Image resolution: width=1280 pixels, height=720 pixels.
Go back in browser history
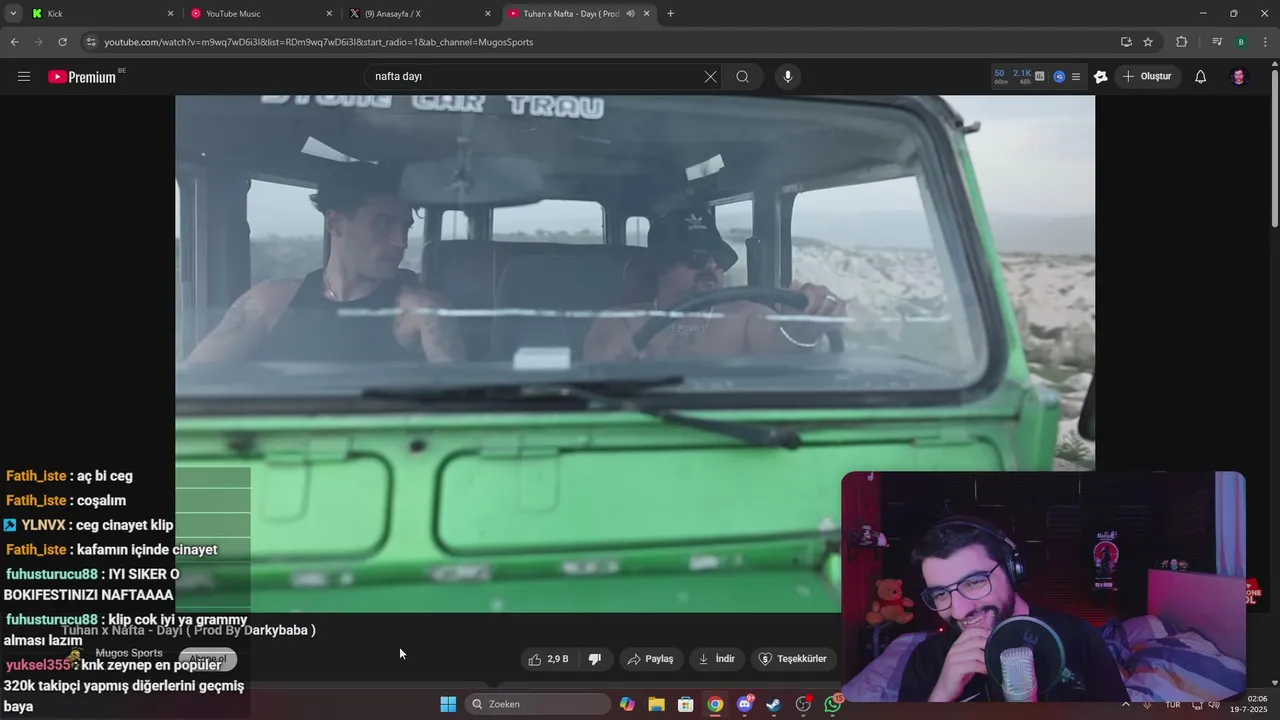pyautogui.click(x=14, y=42)
